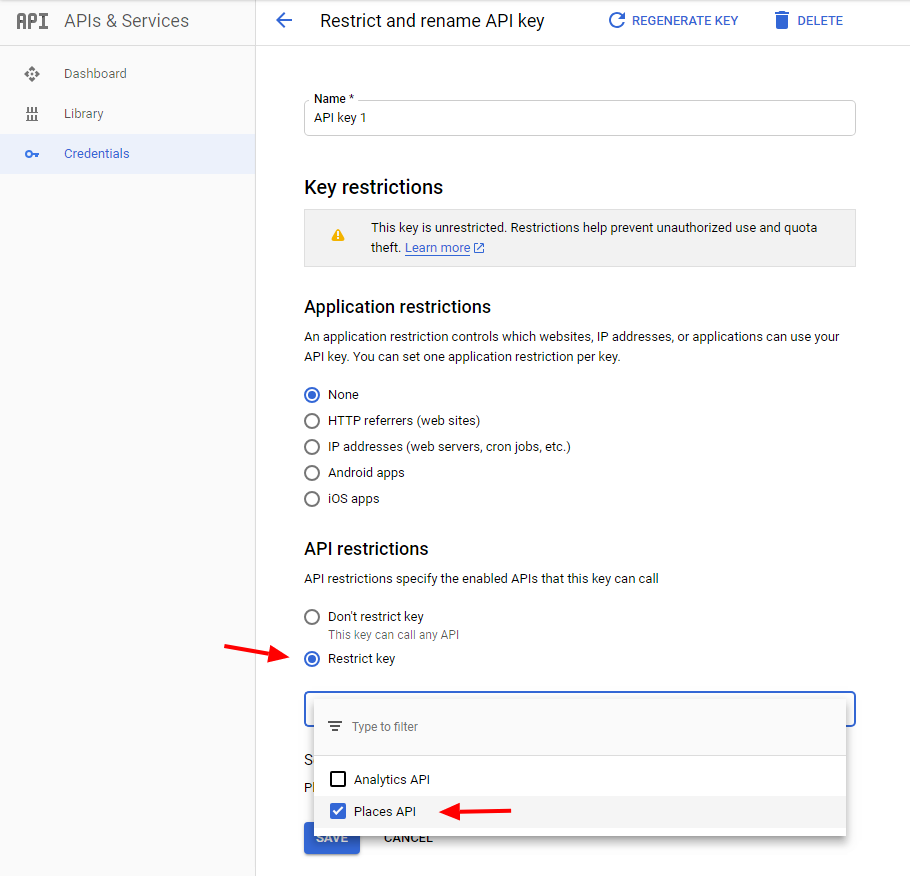Viewport: 910px width, 876px height.
Task: Click the back arrow icon
Action: [x=284, y=20]
